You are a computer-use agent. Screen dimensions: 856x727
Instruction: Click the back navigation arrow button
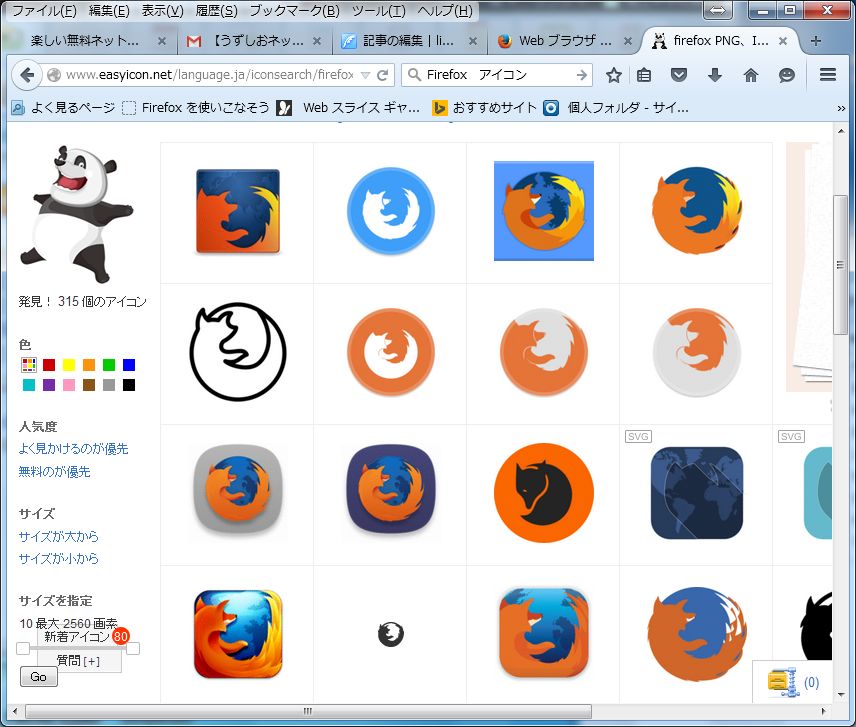click(x=27, y=75)
